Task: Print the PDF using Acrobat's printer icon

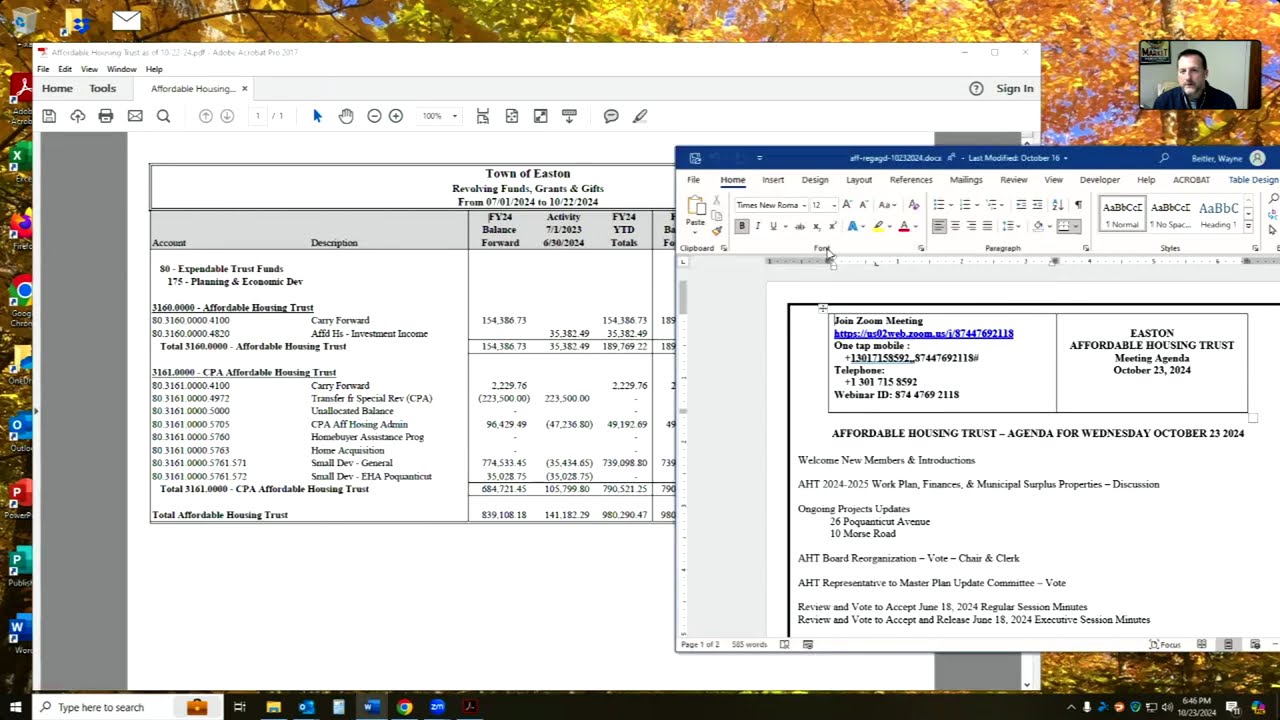Action: pos(106,116)
